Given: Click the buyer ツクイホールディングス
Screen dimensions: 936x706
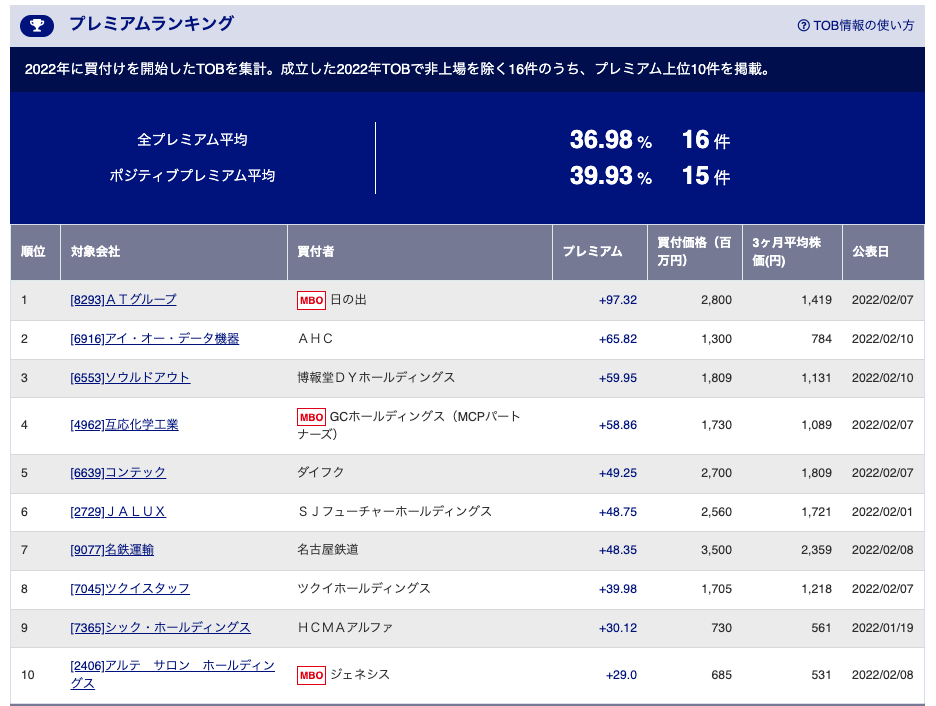Looking at the screenshot, I should (364, 589).
